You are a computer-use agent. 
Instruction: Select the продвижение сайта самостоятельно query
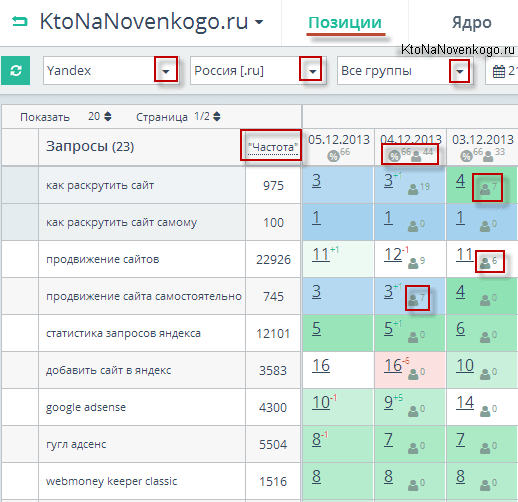[144, 296]
